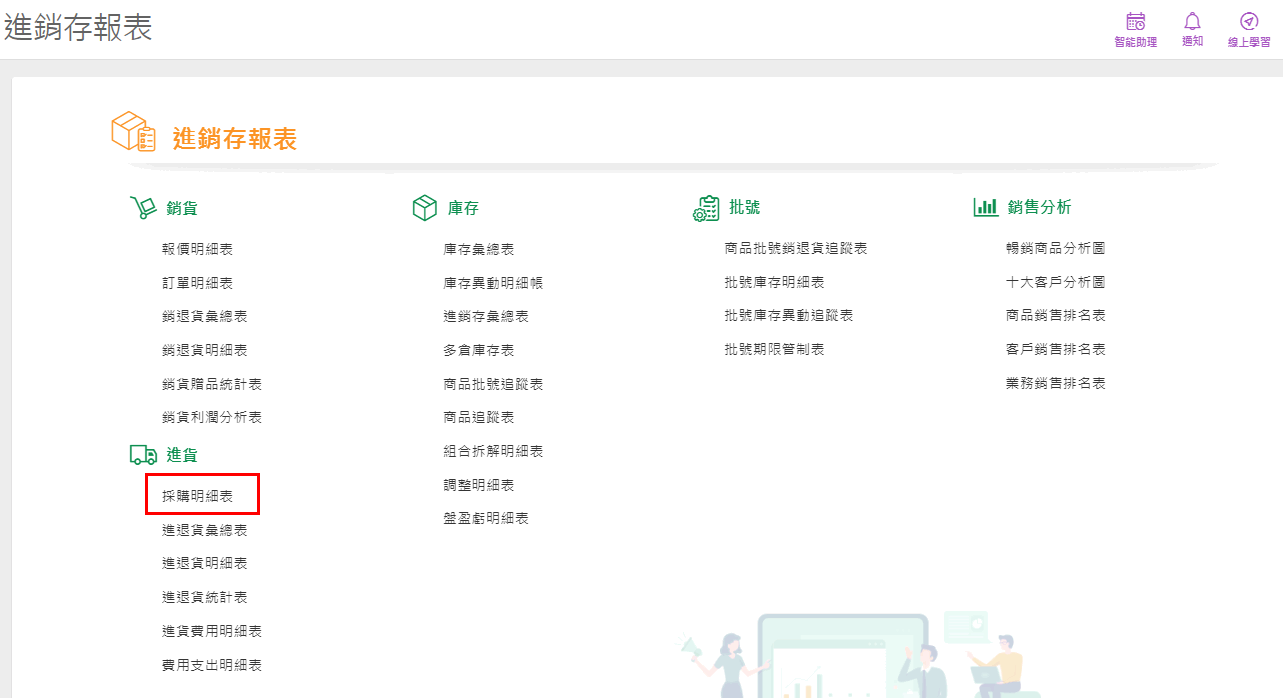Image resolution: width=1283 pixels, height=698 pixels.
Task: Click the orange 進銷存報表 heading text
Action: [x=235, y=139]
